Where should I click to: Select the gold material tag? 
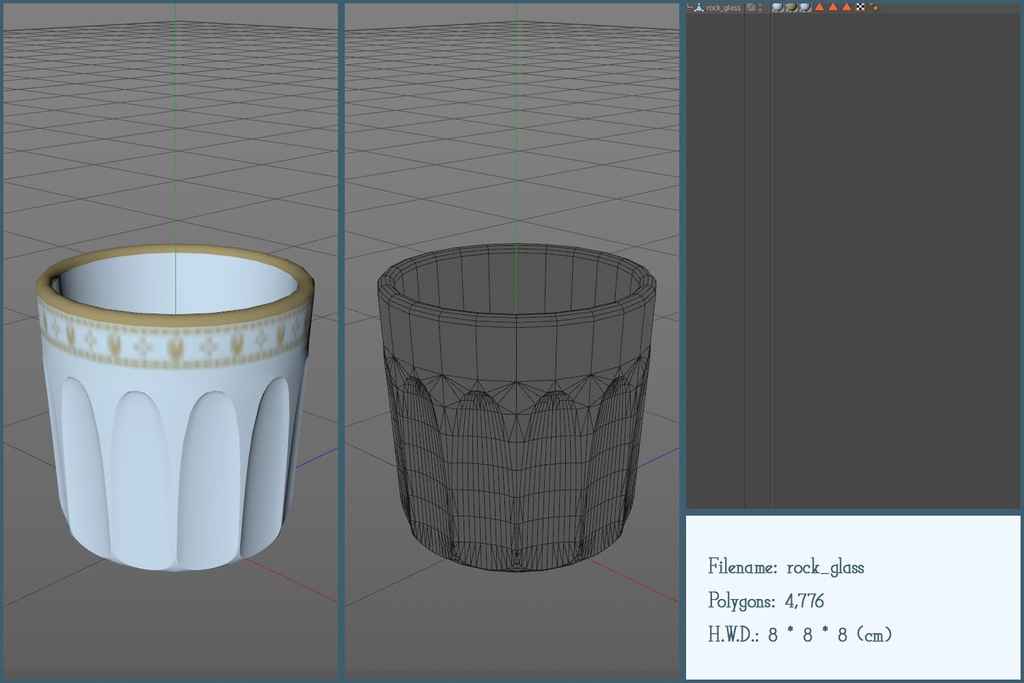[791, 7]
